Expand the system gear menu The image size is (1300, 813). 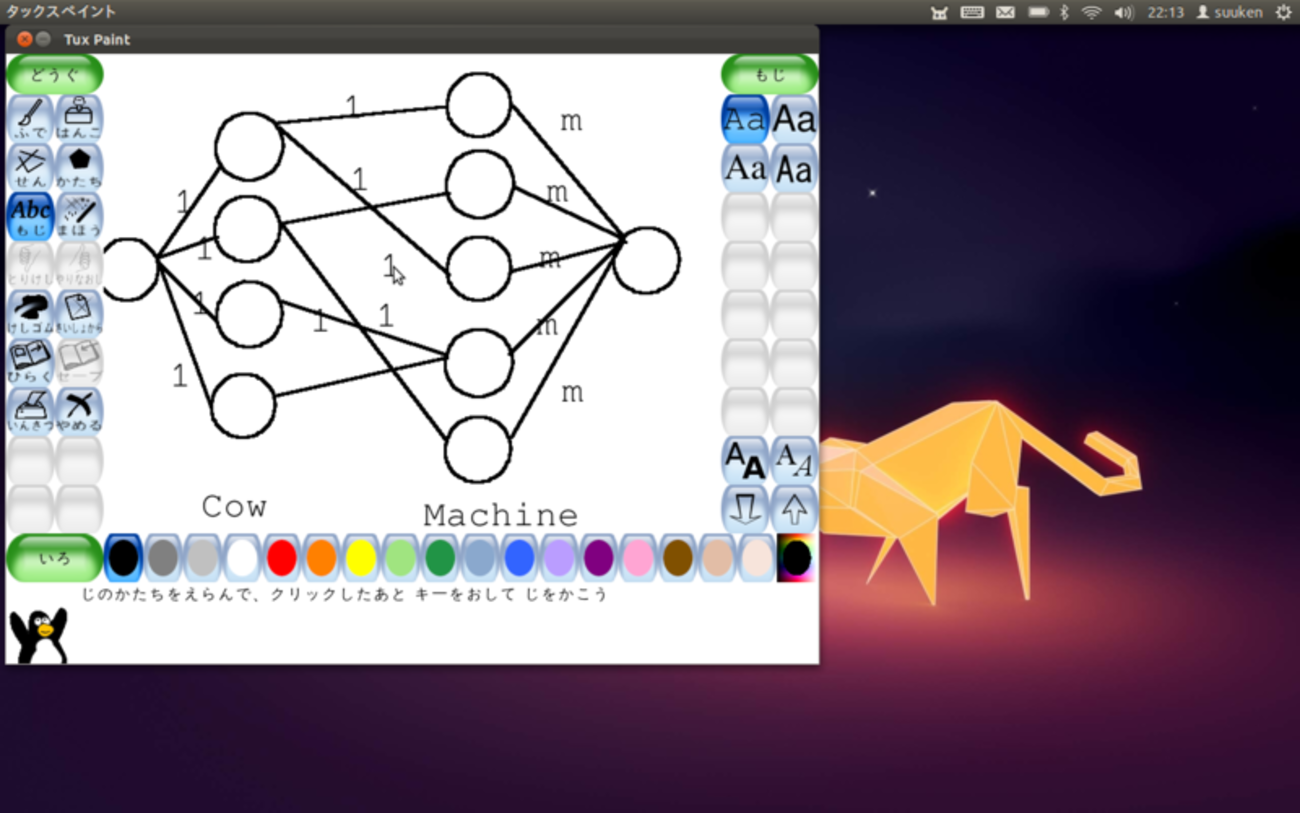pos(1283,12)
